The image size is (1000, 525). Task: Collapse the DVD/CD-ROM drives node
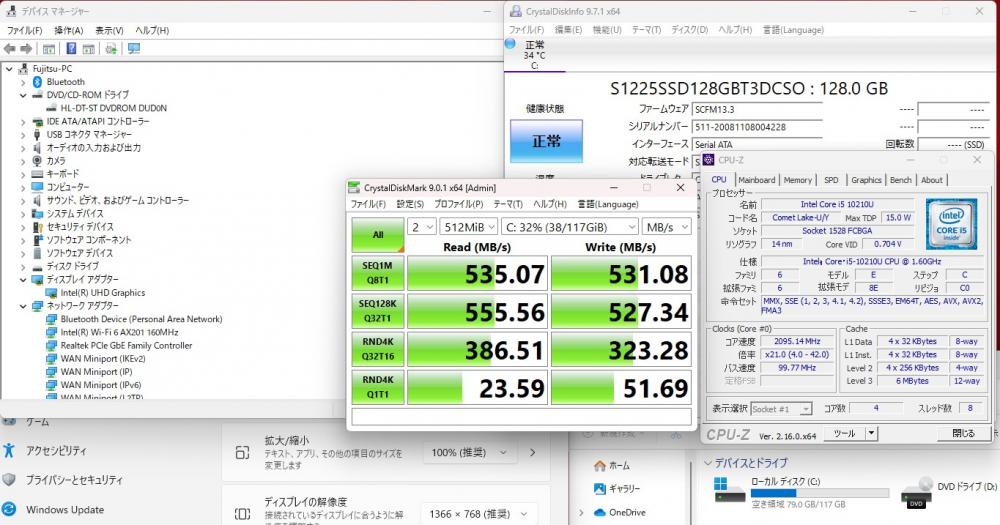[23, 95]
